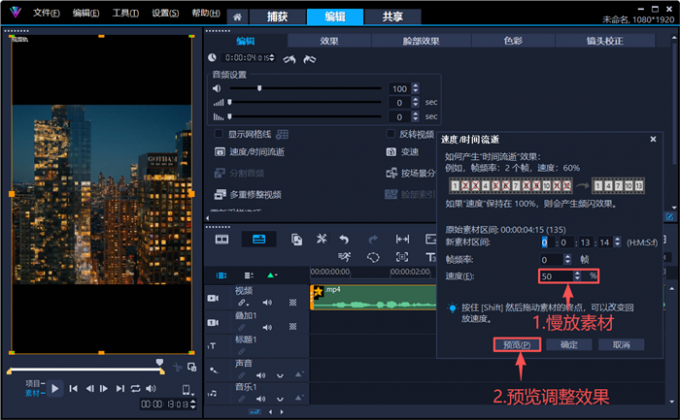Switch to the 捕获 (Capture) workspace tab
The width and height of the screenshot is (680, 420).
[x=277, y=17]
